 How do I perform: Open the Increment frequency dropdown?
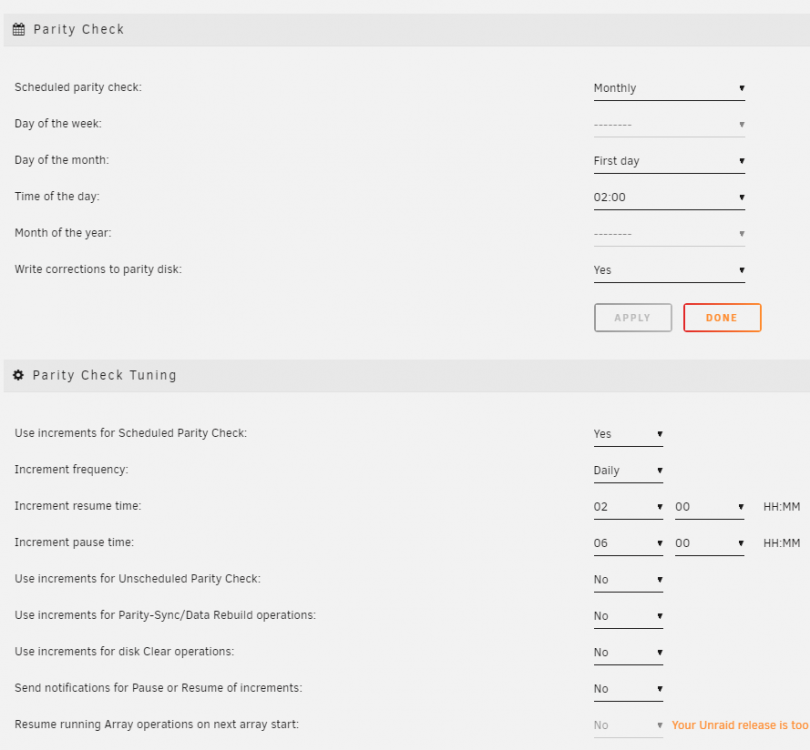tap(628, 471)
